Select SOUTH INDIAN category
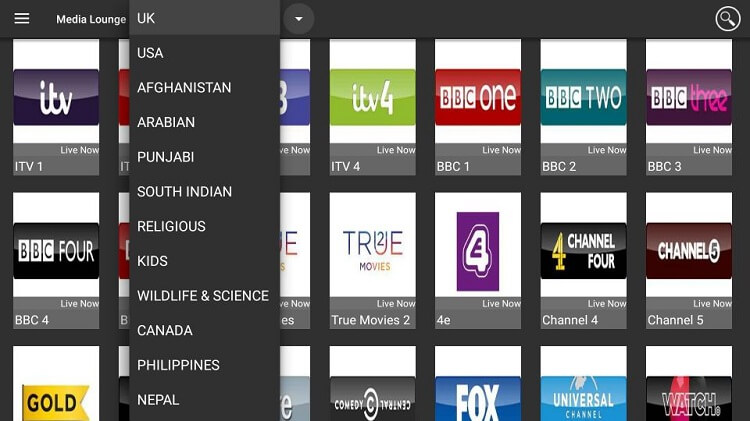 click(x=204, y=192)
